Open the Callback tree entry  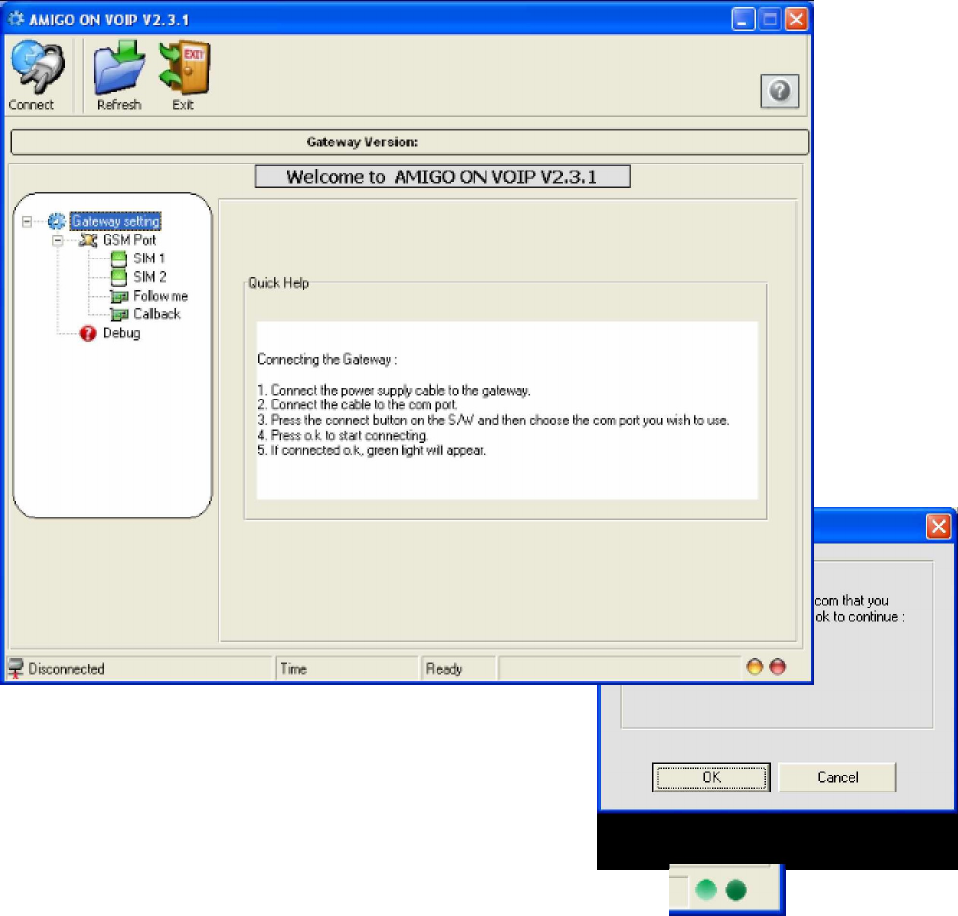tap(156, 314)
